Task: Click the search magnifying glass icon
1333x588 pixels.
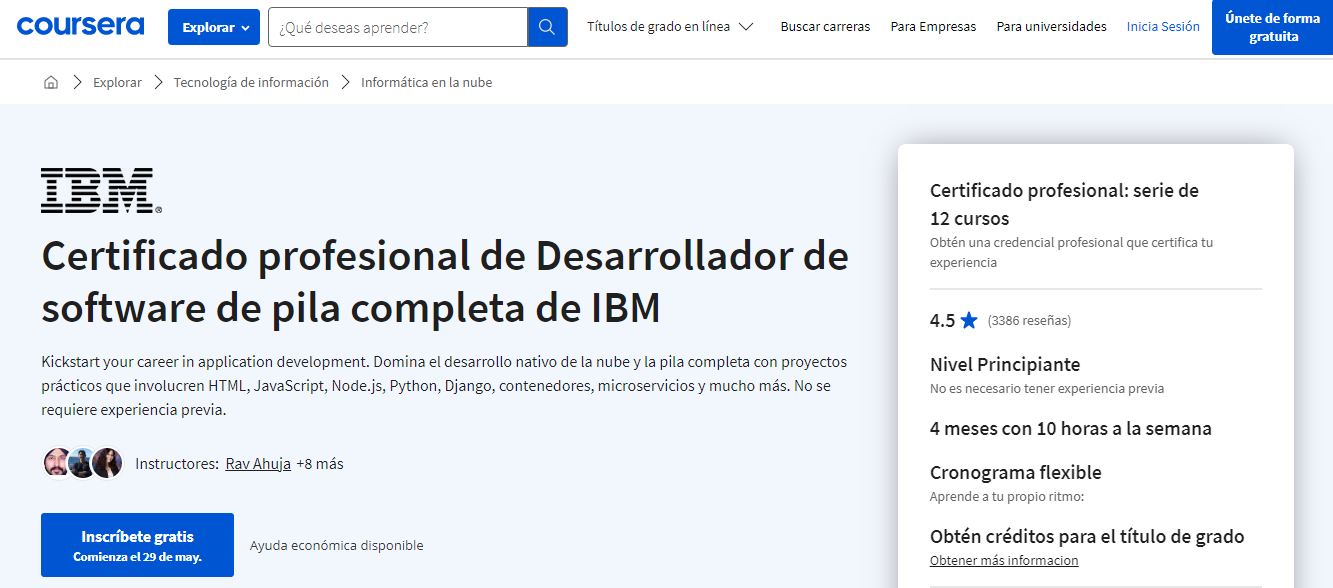Action: pyautogui.click(x=546, y=26)
